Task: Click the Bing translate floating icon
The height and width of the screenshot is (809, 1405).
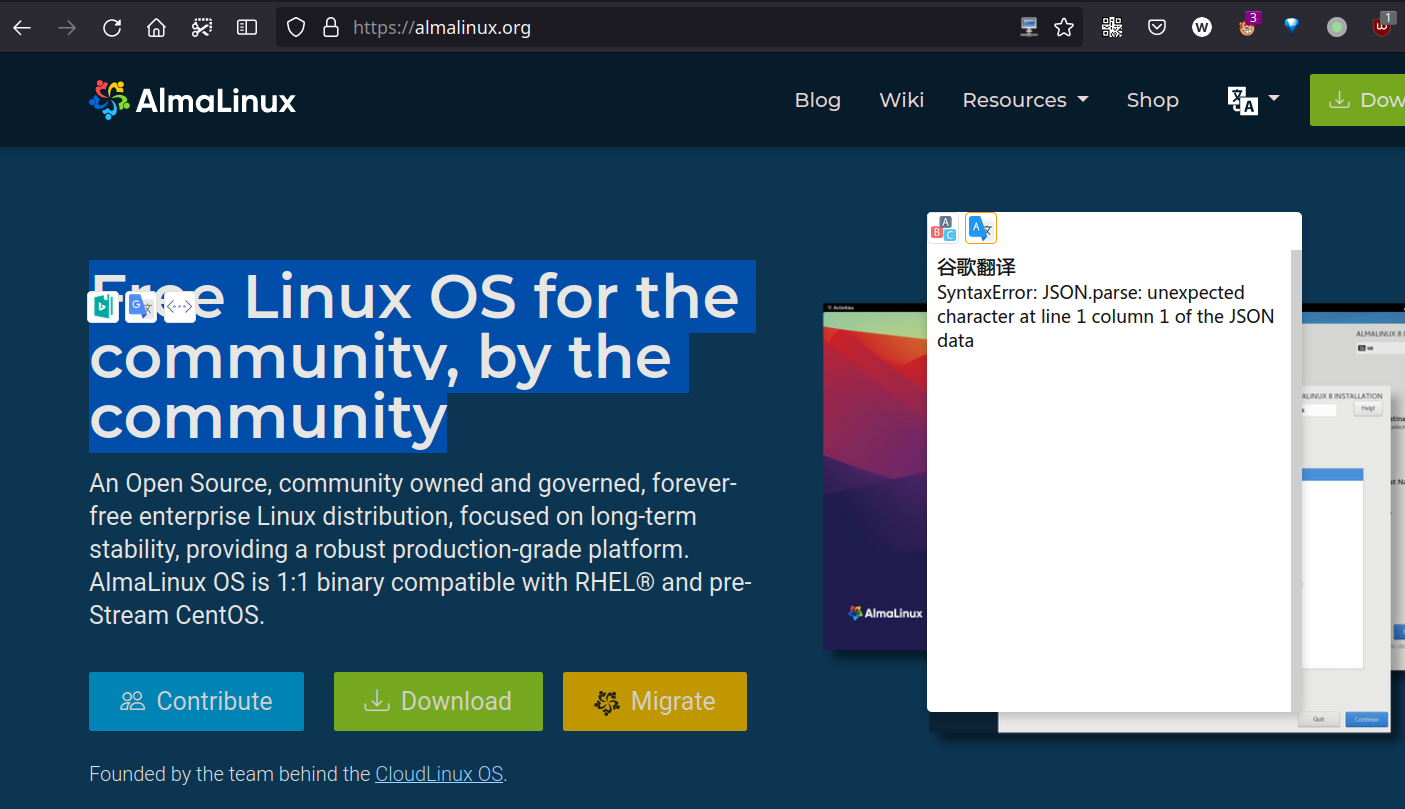Action: (103, 307)
